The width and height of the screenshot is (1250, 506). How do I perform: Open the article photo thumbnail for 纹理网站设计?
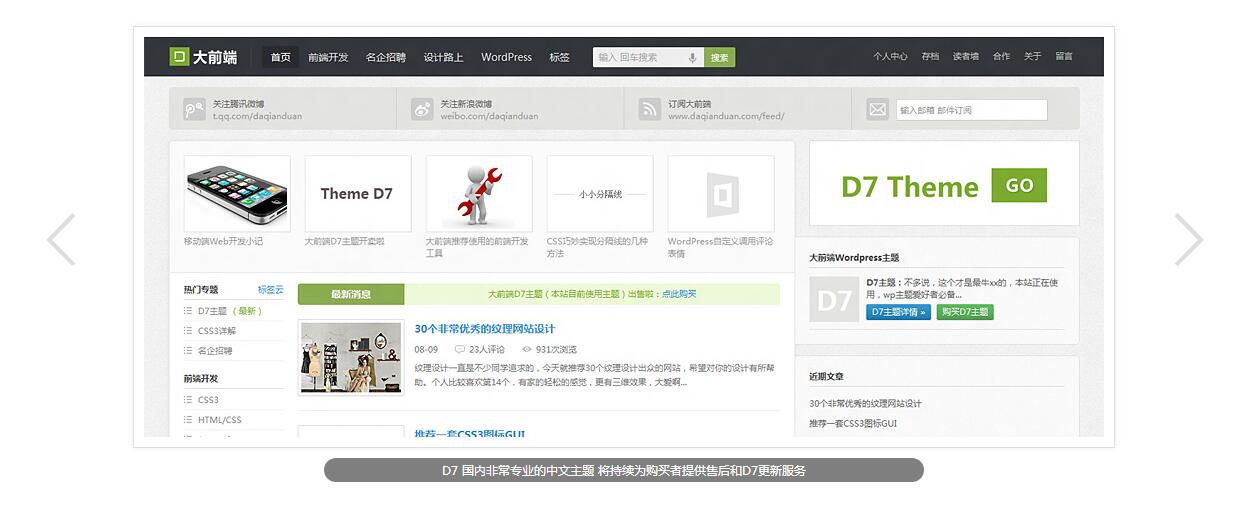[351, 358]
